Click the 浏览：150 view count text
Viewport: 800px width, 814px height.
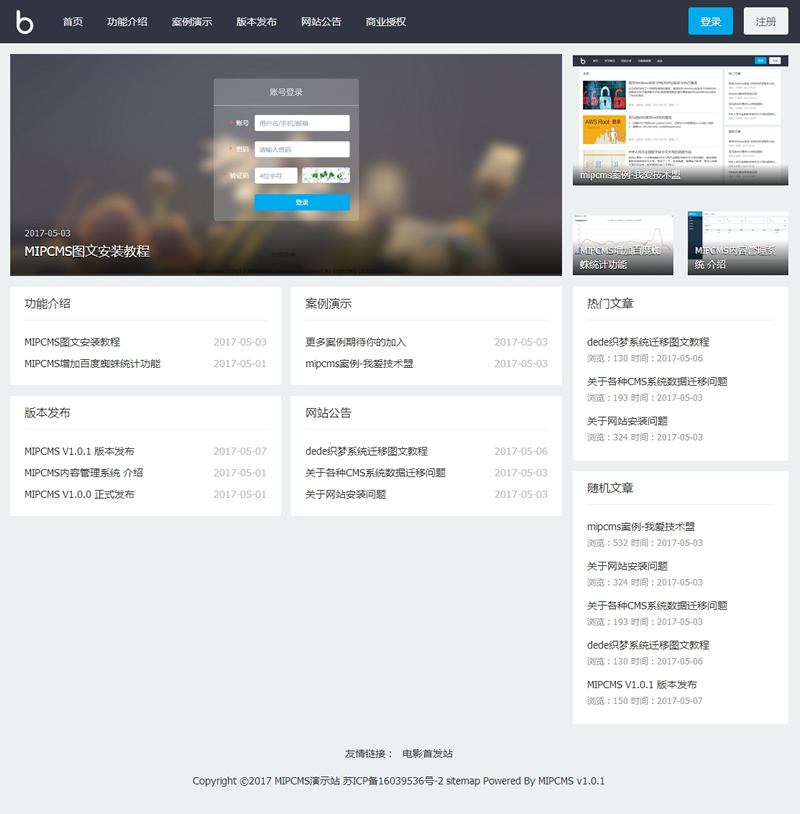(607, 701)
